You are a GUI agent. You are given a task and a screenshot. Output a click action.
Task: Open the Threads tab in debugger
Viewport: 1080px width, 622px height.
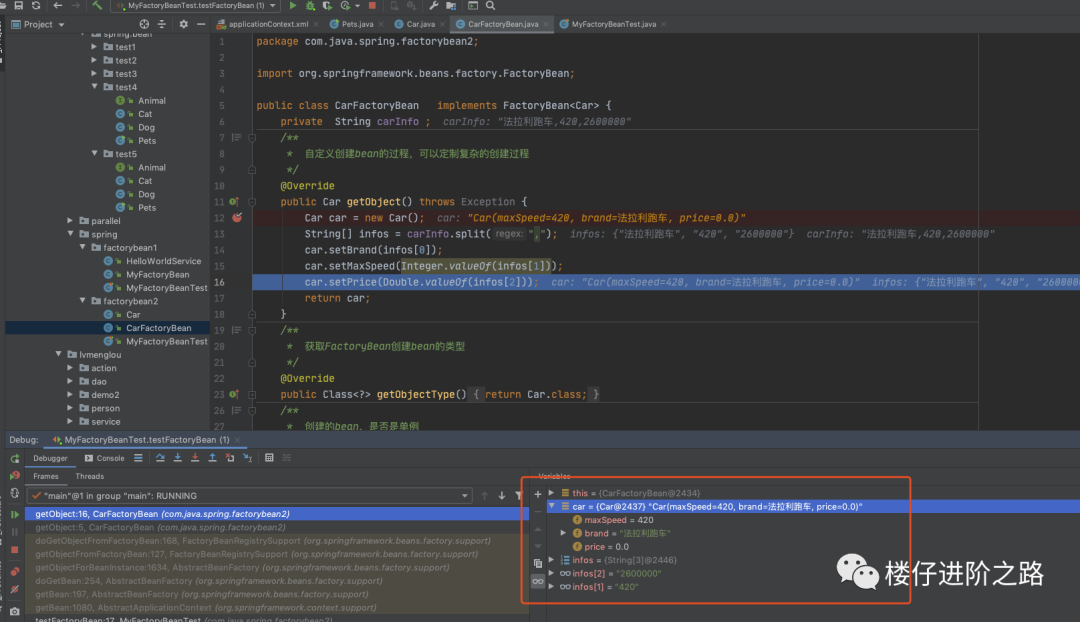(x=89, y=476)
